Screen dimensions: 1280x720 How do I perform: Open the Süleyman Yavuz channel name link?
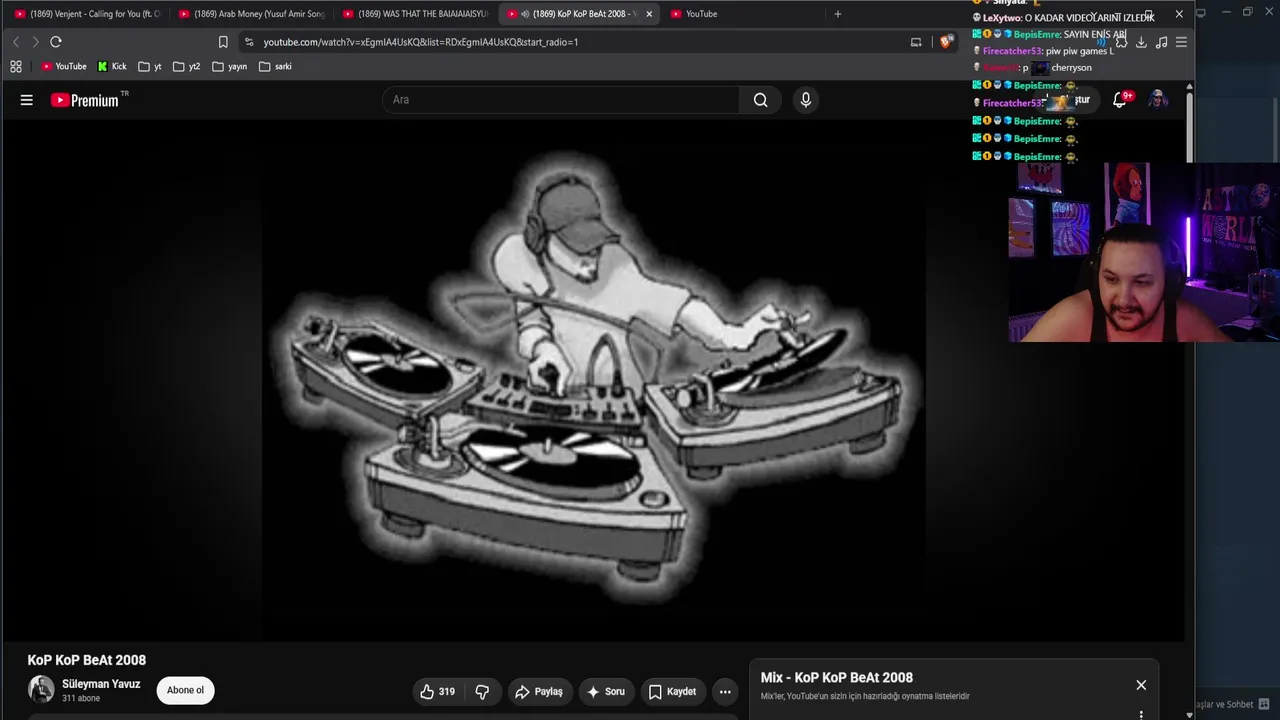click(x=101, y=684)
